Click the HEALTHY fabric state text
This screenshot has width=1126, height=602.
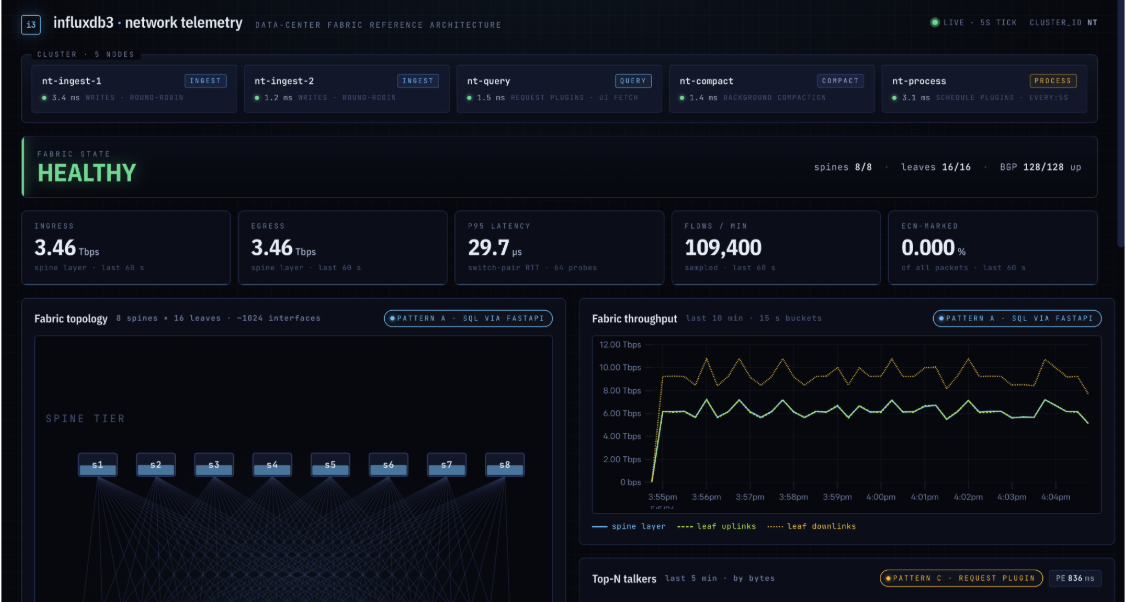click(86, 173)
